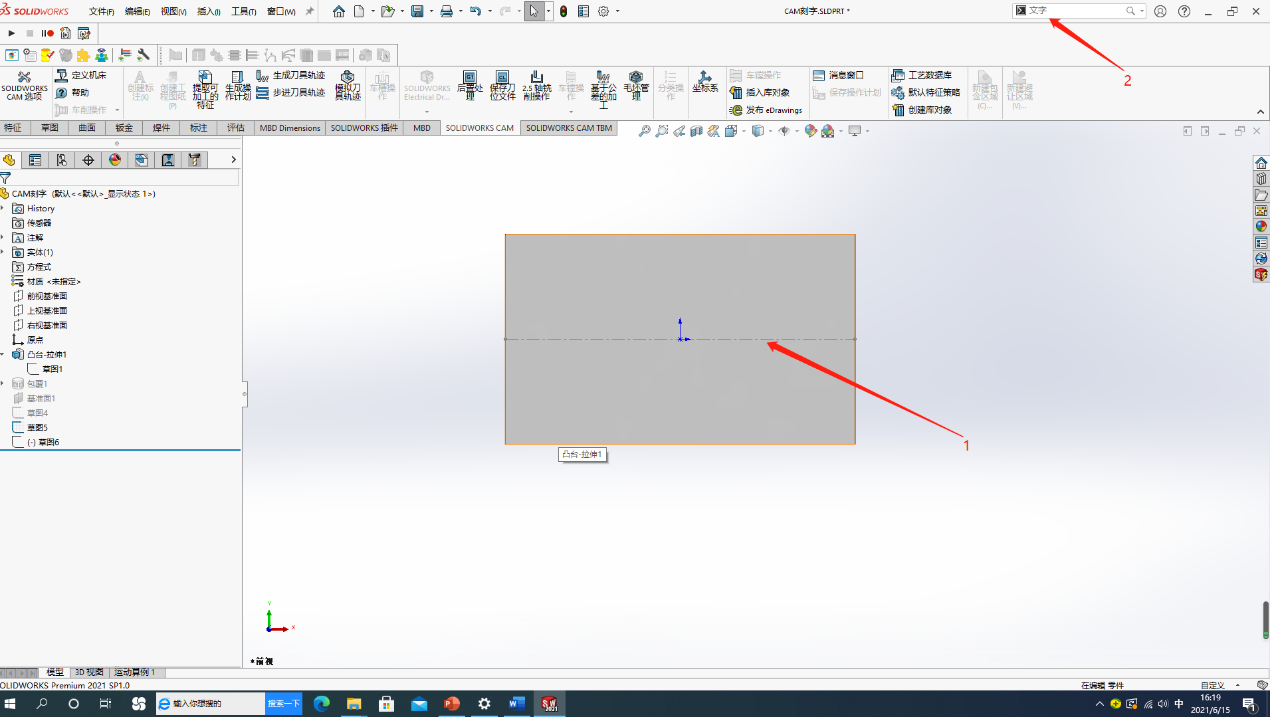The height and width of the screenshot is (717, 1270).
Task: Click Create Library Object (创建库对象)
Action: point(922,110)
